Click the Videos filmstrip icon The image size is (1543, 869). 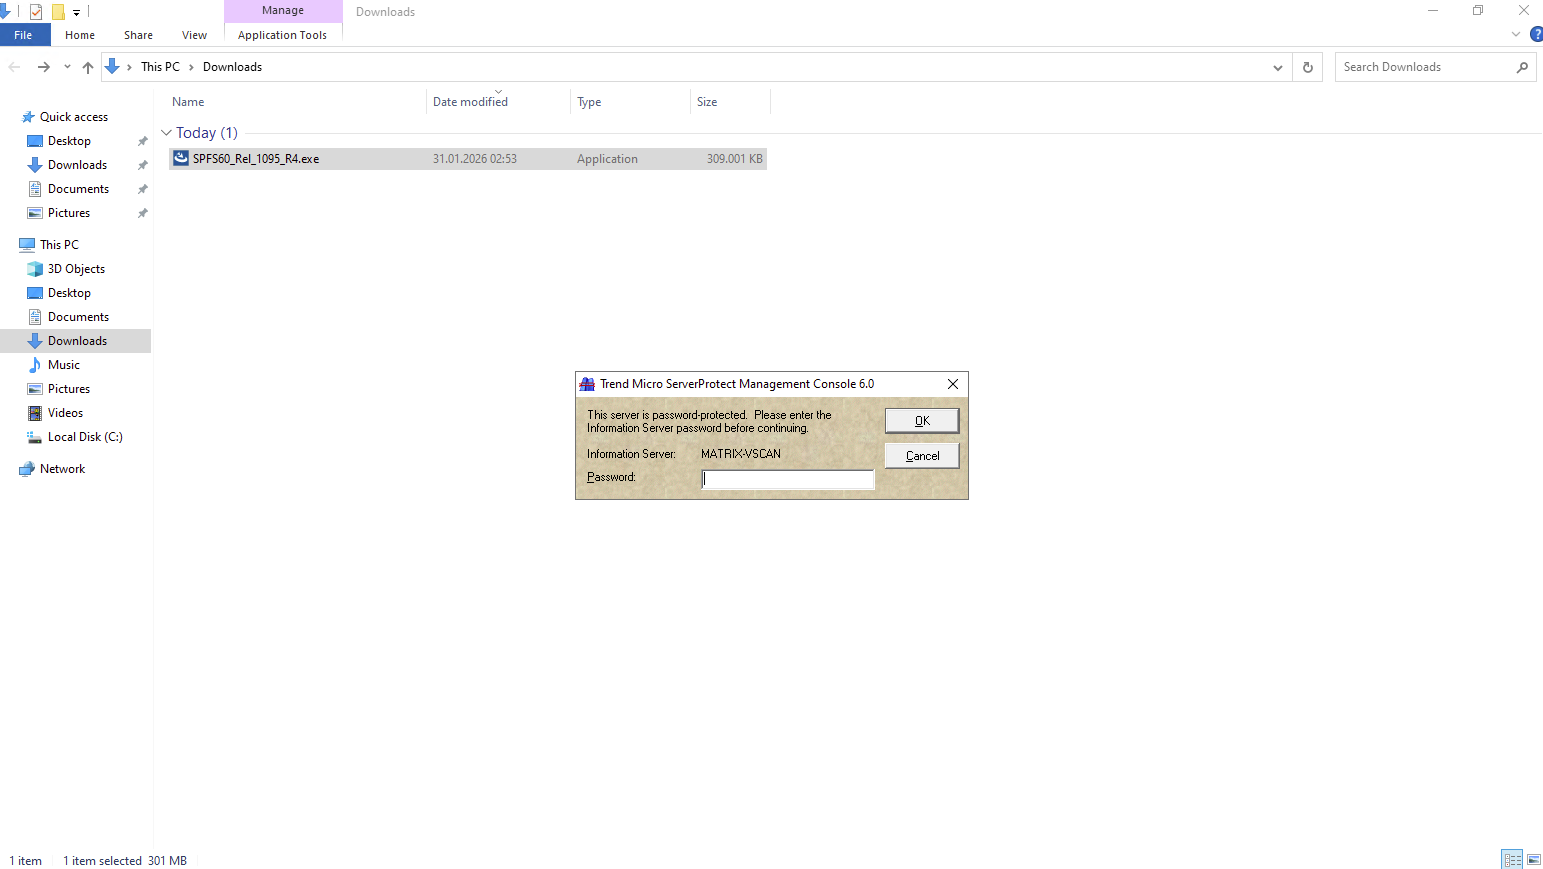tap(35, 413)
